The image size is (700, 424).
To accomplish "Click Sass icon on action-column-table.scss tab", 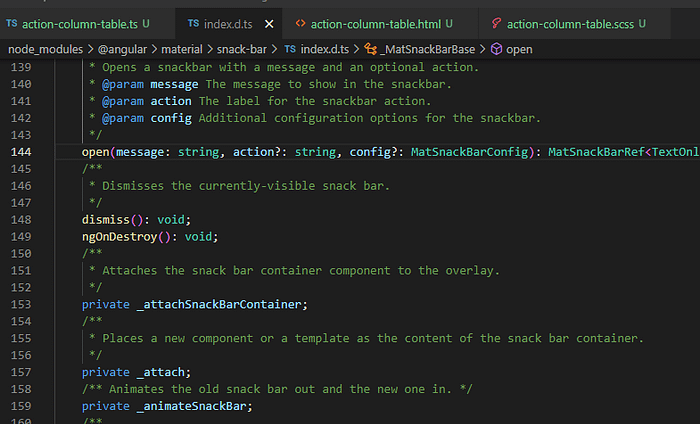I will tap(496, 23).
